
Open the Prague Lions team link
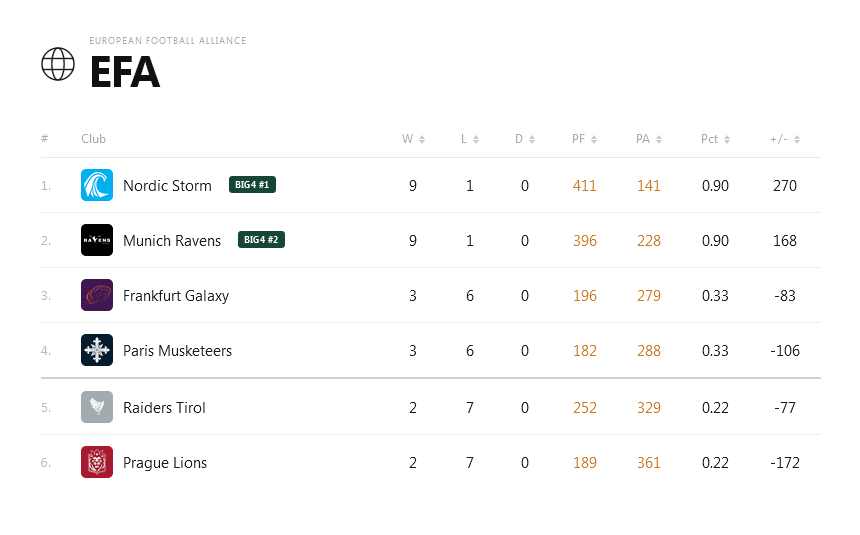click(x=165, y=463)
